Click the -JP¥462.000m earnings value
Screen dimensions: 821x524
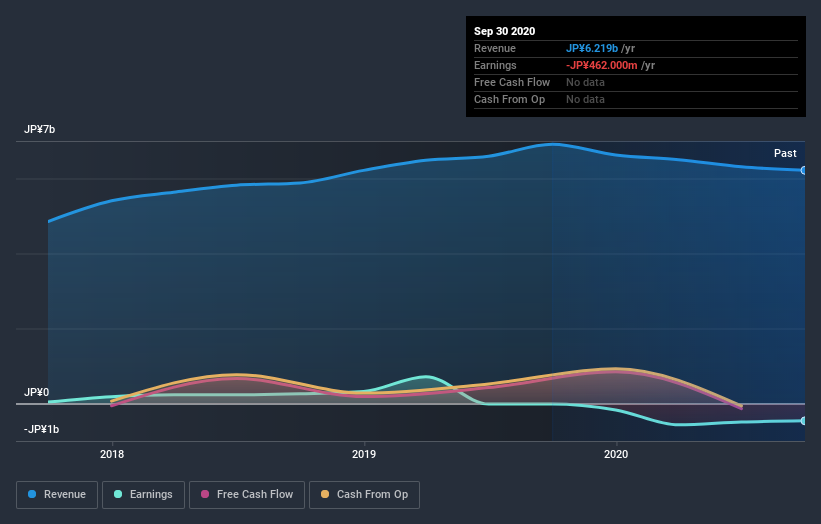(x=602, y=65)
